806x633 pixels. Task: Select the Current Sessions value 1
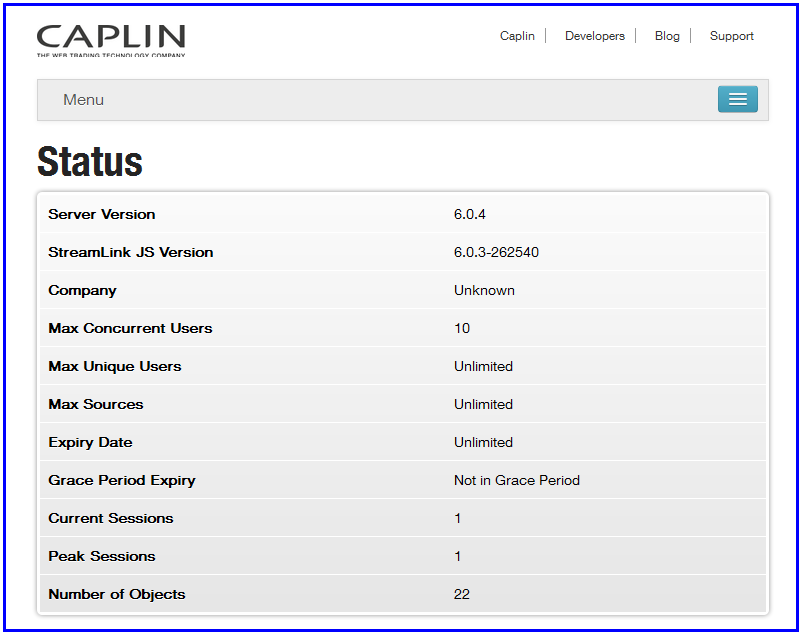click(x=457, y=518)
